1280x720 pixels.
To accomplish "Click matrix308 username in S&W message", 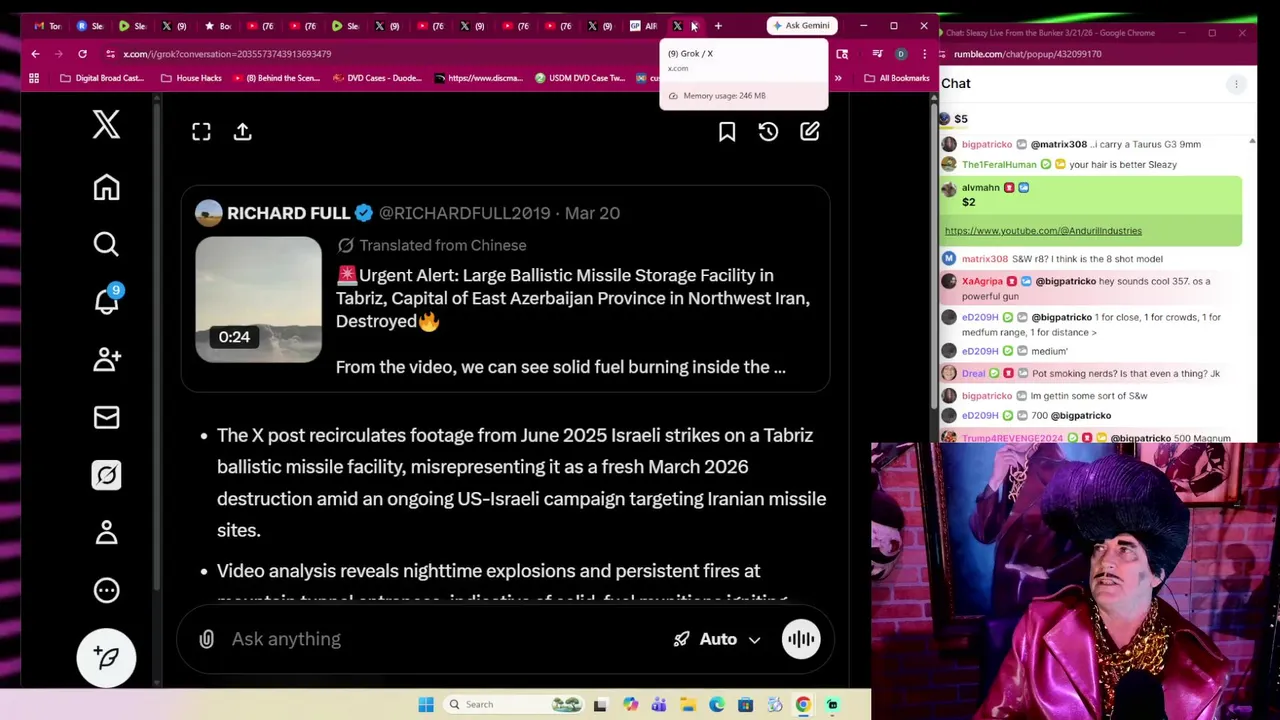I will 985,259.
